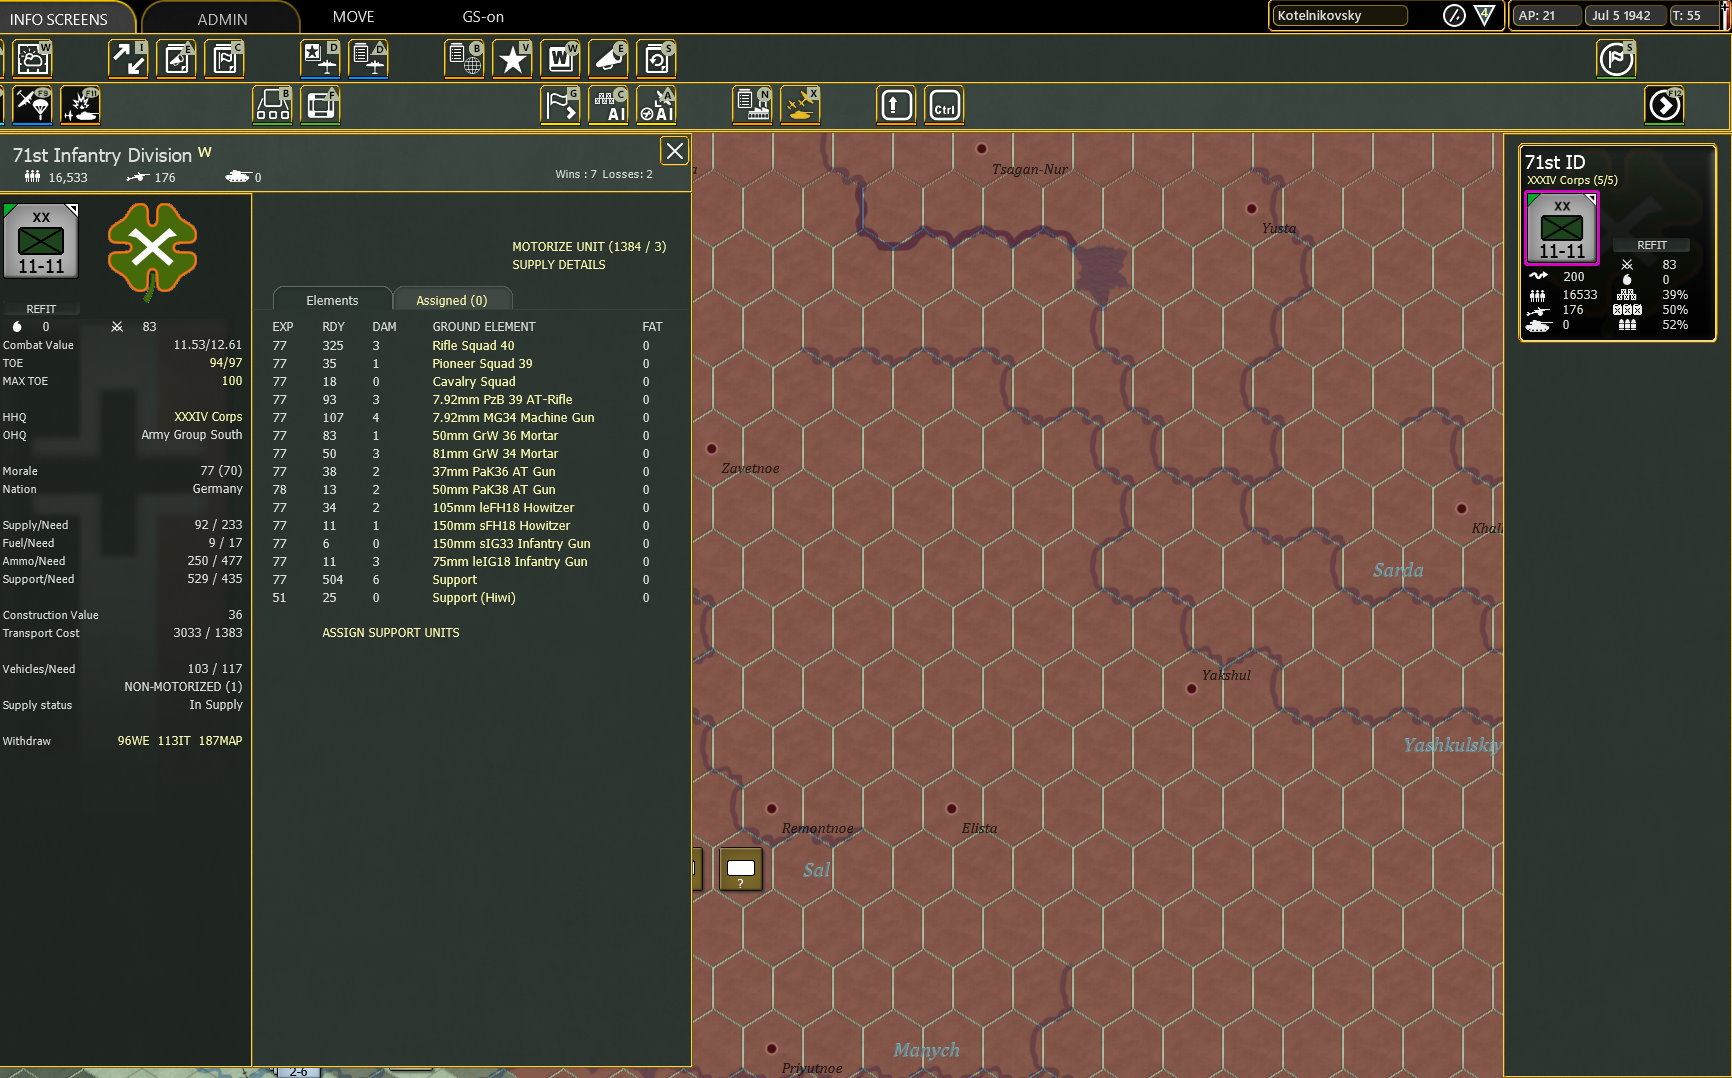Click the Elista town on the map
Viewport: 1732px width, 1078px height.
[x=952, y=809]
